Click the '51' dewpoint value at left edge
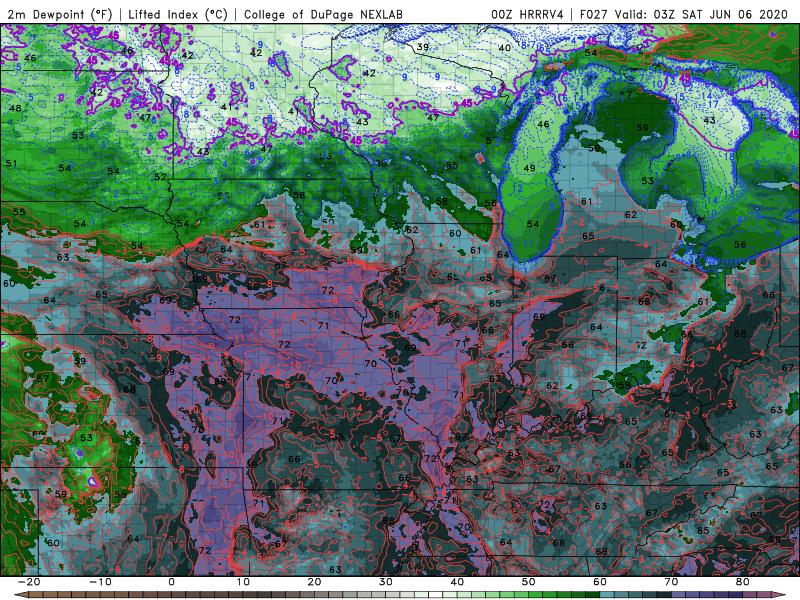 11,164
